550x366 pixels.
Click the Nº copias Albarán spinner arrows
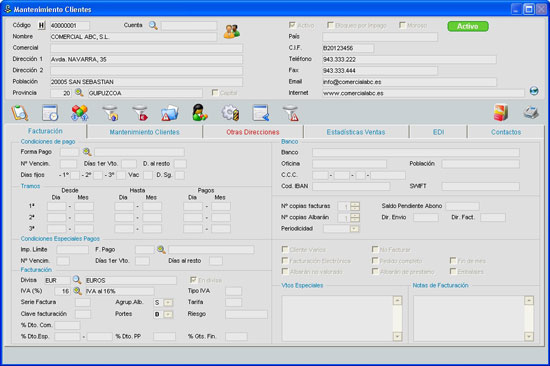[x=355, y=218]
